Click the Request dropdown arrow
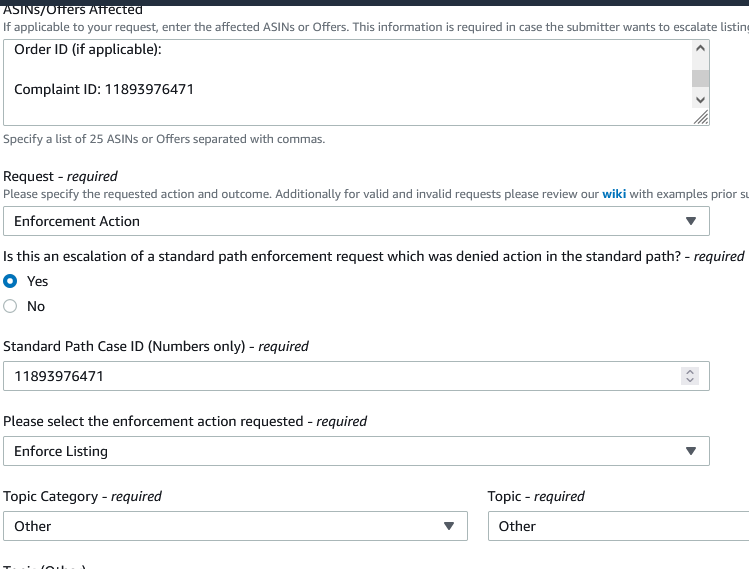This screenshot has width=749, height=569. [x=690, y=221]
